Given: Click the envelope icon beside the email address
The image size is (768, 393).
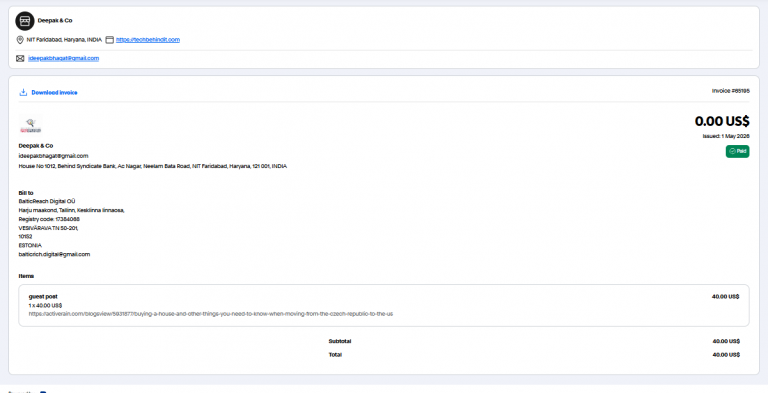Looking at the screenshot, I should [20, 58].
